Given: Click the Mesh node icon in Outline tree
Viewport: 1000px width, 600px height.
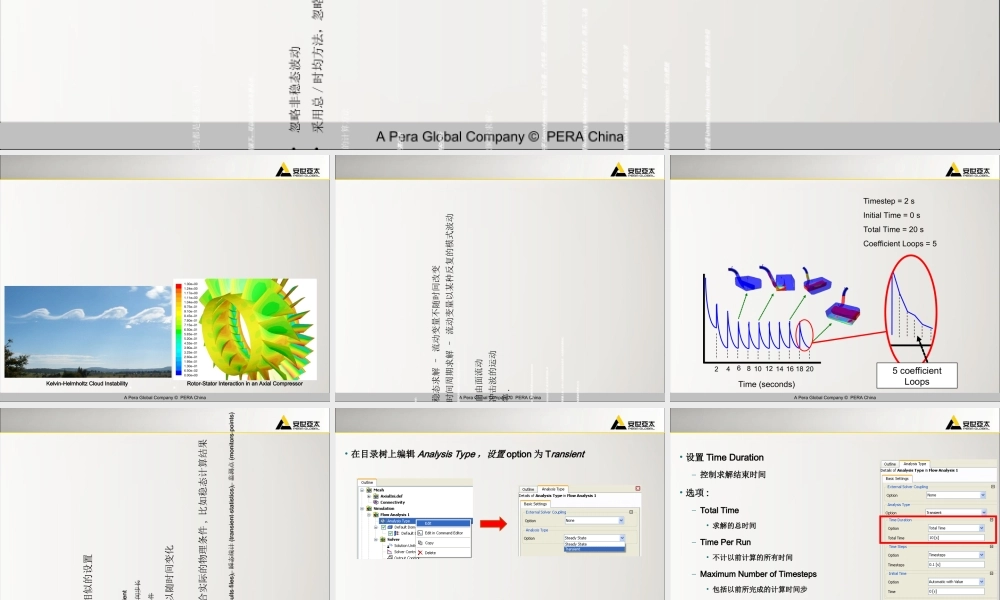Looking at the screenshot, I should coord(369,490).
